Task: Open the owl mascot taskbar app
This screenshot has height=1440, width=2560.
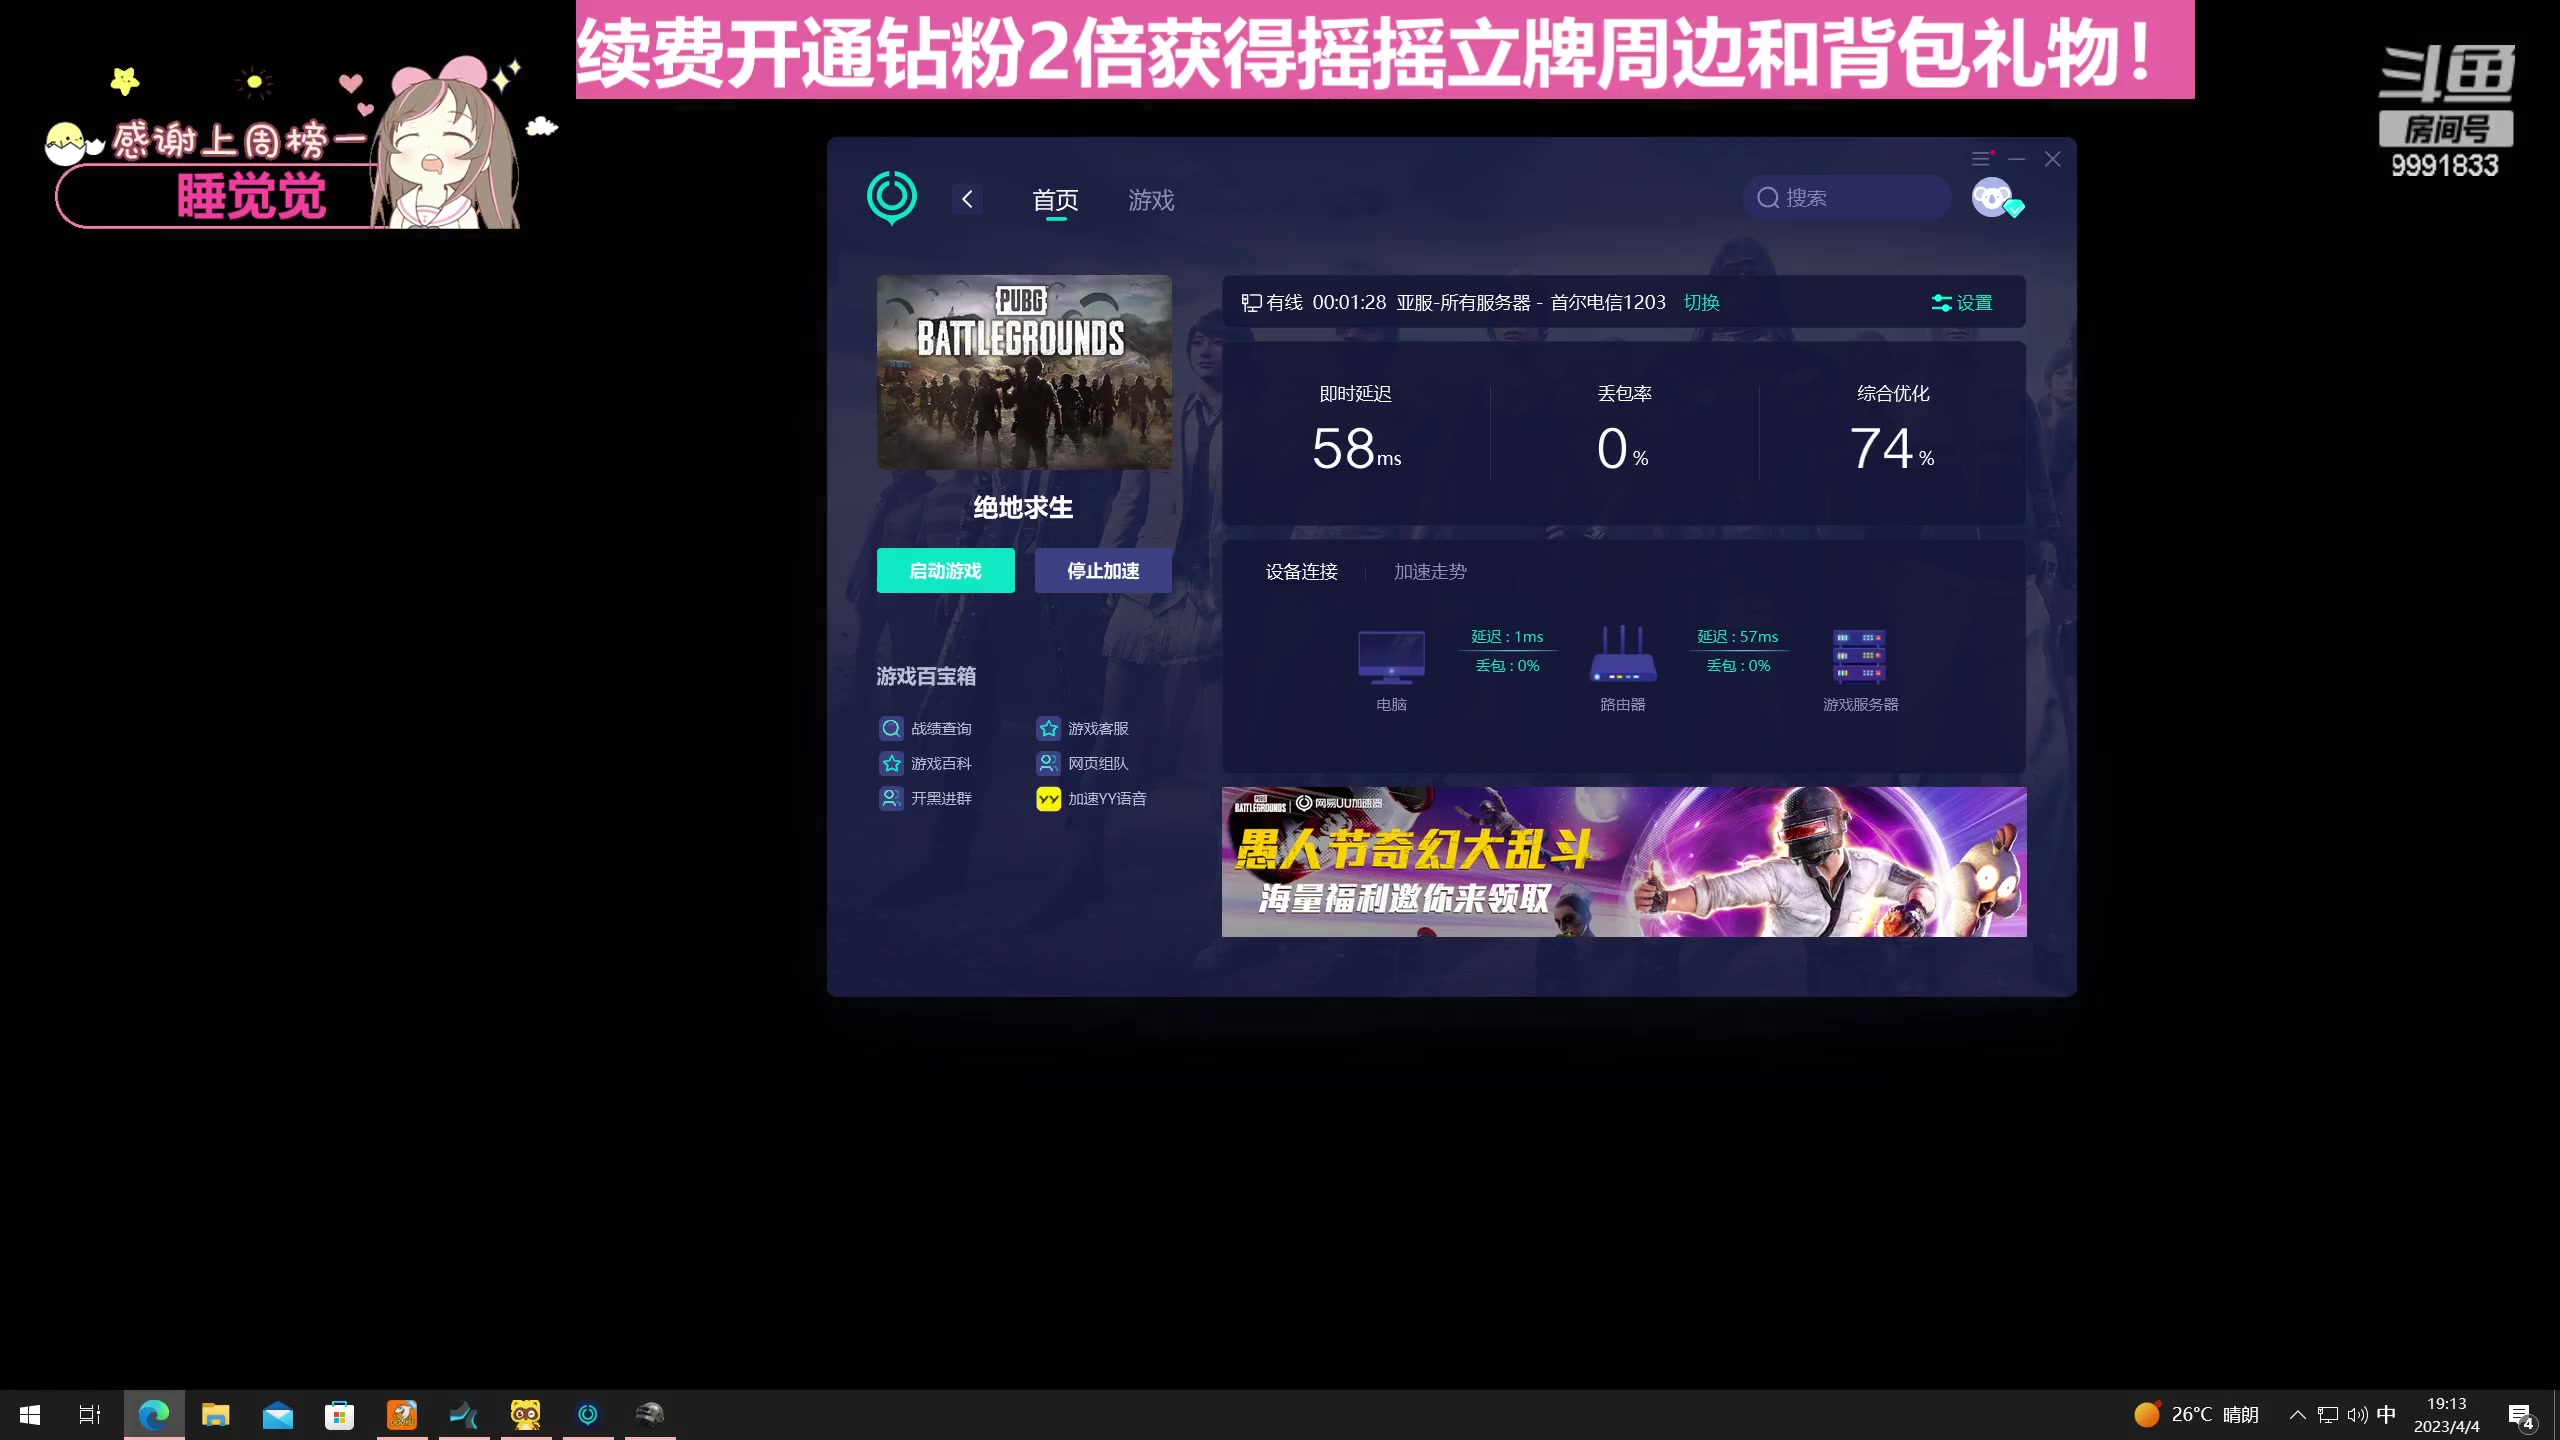Action: (x=526, y=1415)
